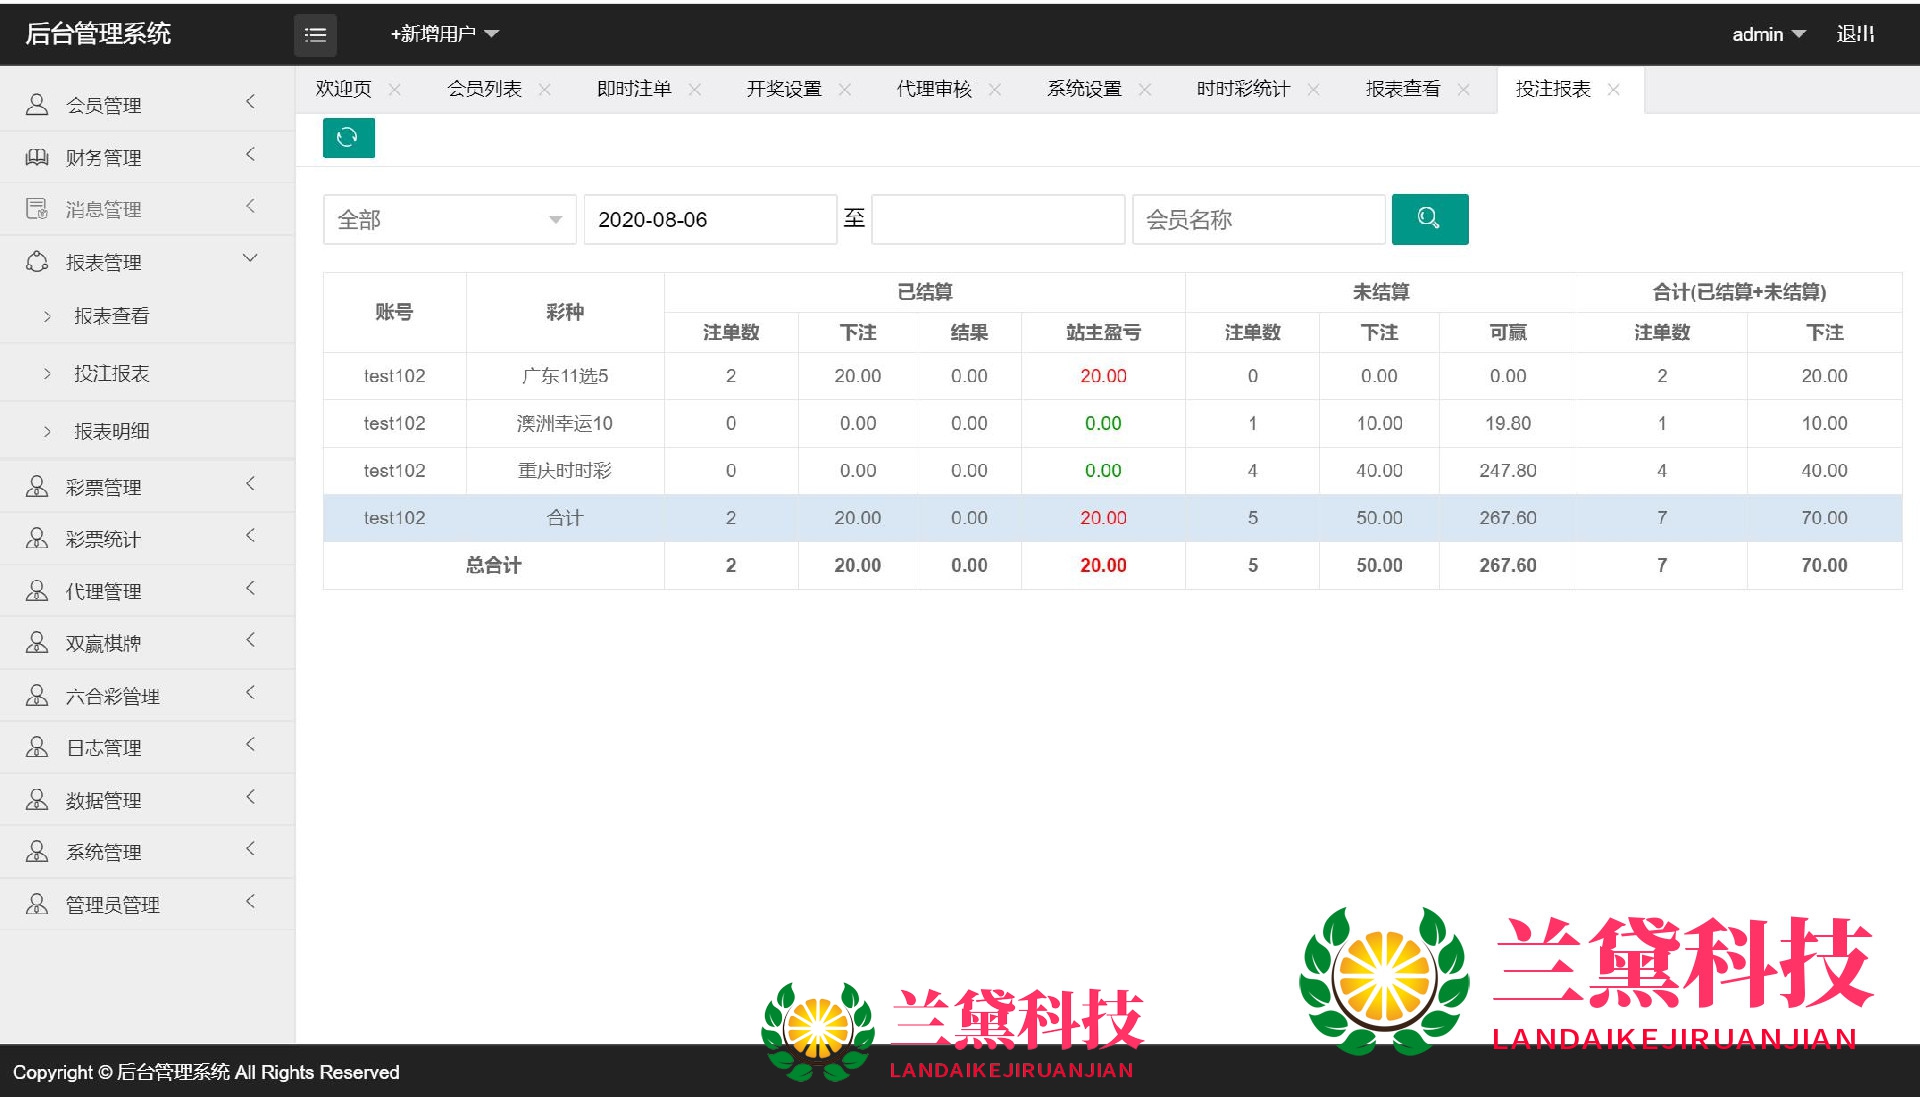Click the 报表管理 icon in sidebar
This screenshot has height=1097, width=1920.
(x=37, y=262)
